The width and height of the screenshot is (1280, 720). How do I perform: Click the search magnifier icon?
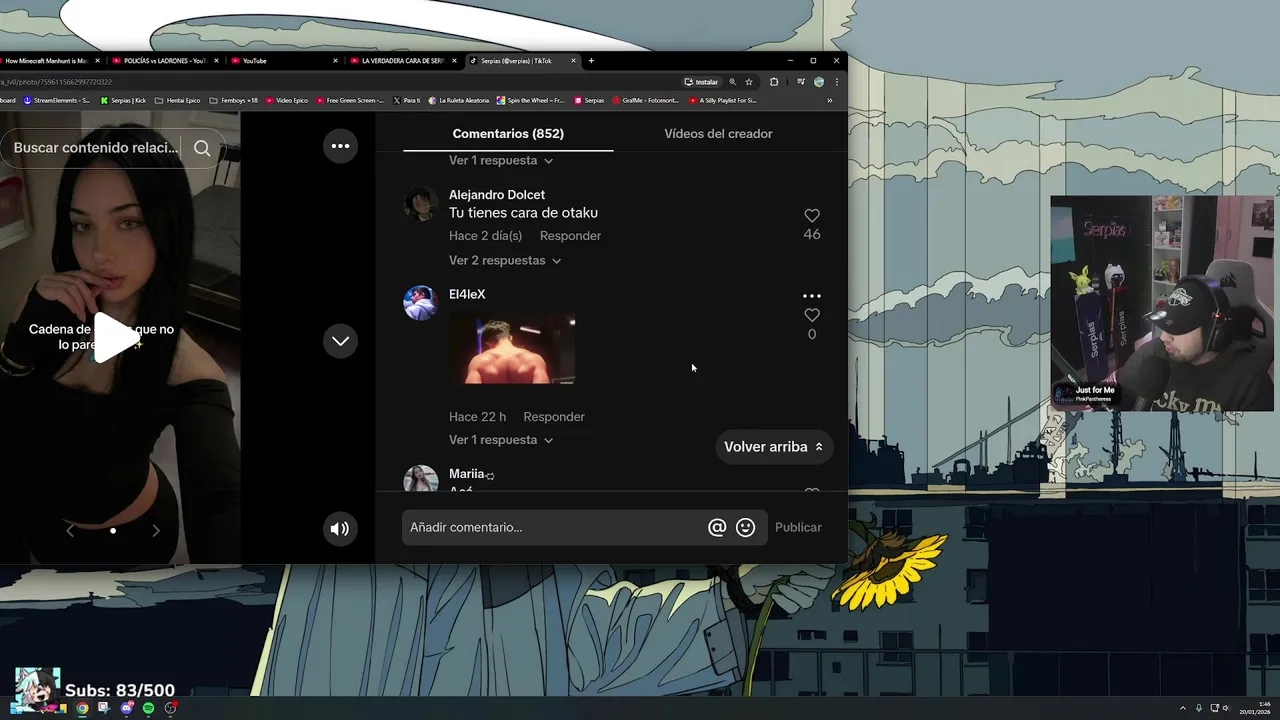coord(202,148)
